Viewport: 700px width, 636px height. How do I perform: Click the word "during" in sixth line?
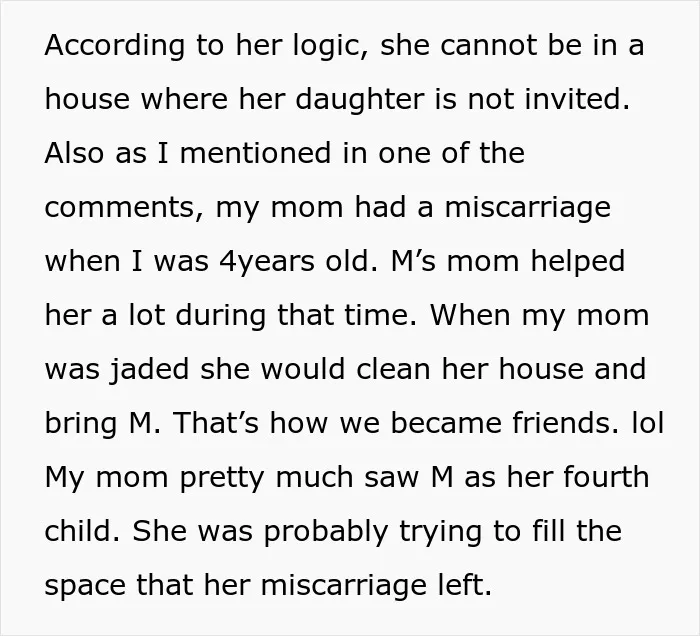coord(221,315)
